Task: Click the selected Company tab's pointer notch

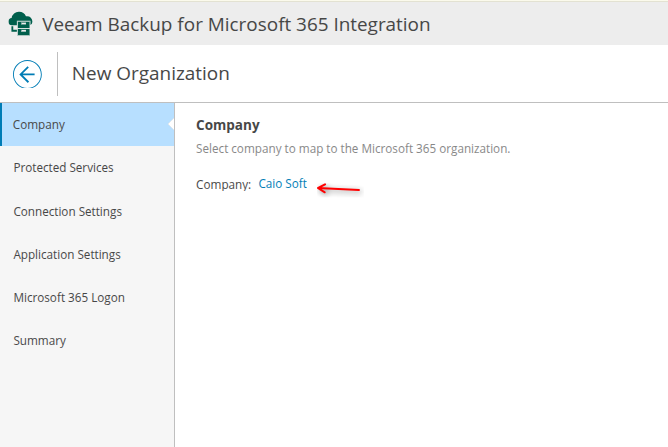Action: coord(170,124)
